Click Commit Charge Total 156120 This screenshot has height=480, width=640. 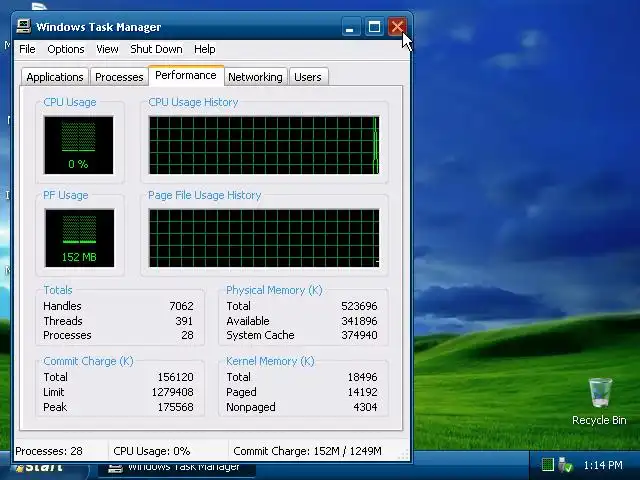(176, 377)
